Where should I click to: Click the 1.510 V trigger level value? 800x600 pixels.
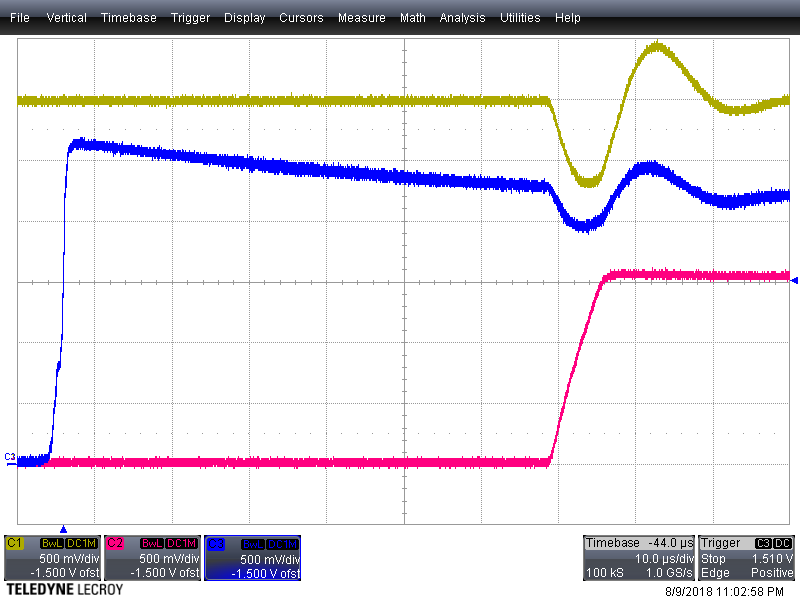(x=772, y=559)
